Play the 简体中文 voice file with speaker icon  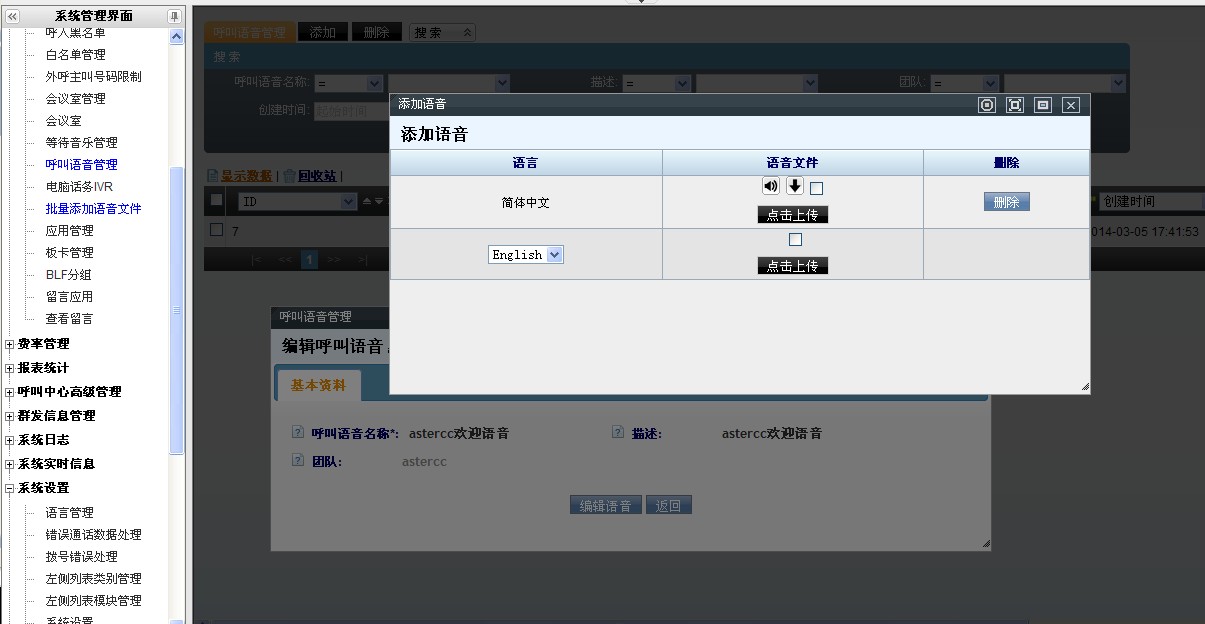pyautogui.click(x=770, y=186)
